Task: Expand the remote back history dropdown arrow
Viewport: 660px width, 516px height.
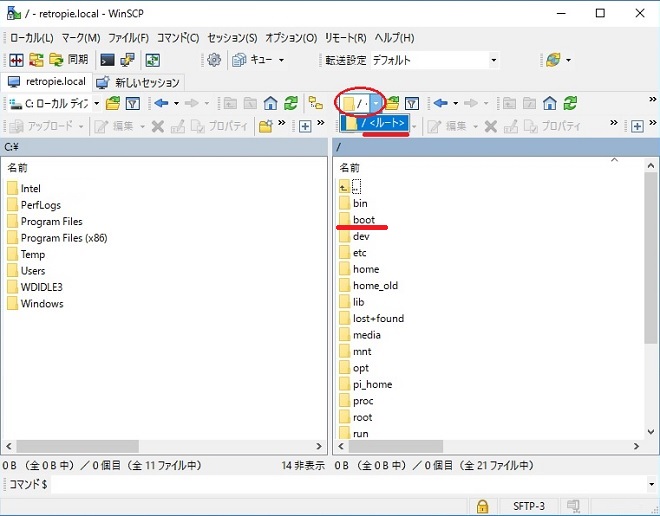Action: [x=455, y=103]
